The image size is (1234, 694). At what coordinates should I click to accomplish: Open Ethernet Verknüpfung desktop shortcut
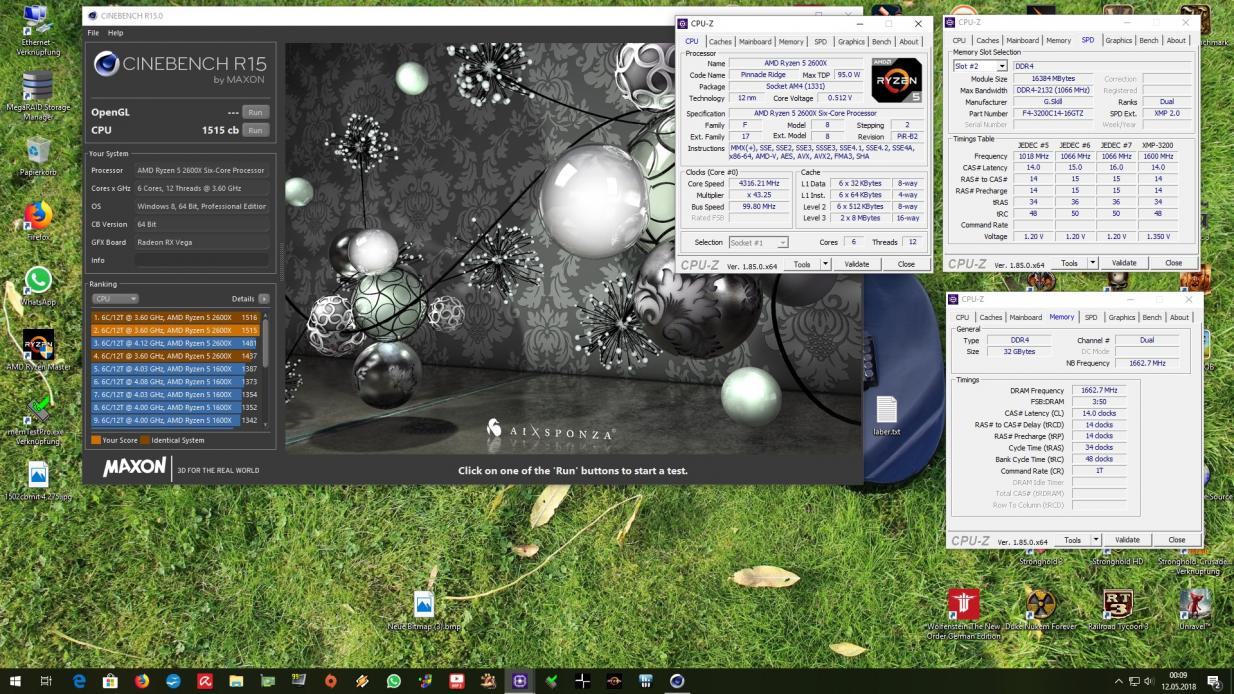tap(37, 29)
